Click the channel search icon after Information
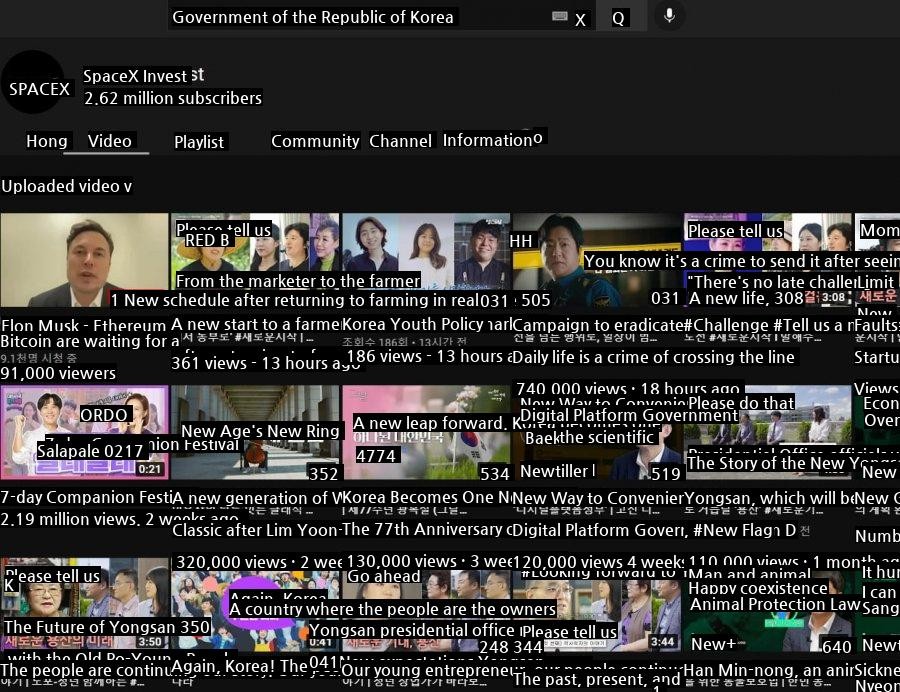The width and height of the screenshot is (900, 692). pos(538,137)
